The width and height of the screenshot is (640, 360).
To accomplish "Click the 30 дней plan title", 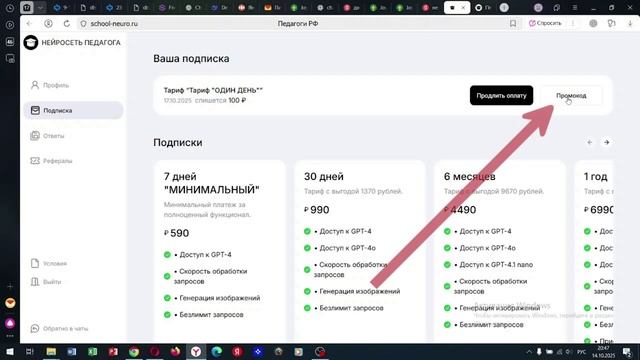I will (324, 176).
